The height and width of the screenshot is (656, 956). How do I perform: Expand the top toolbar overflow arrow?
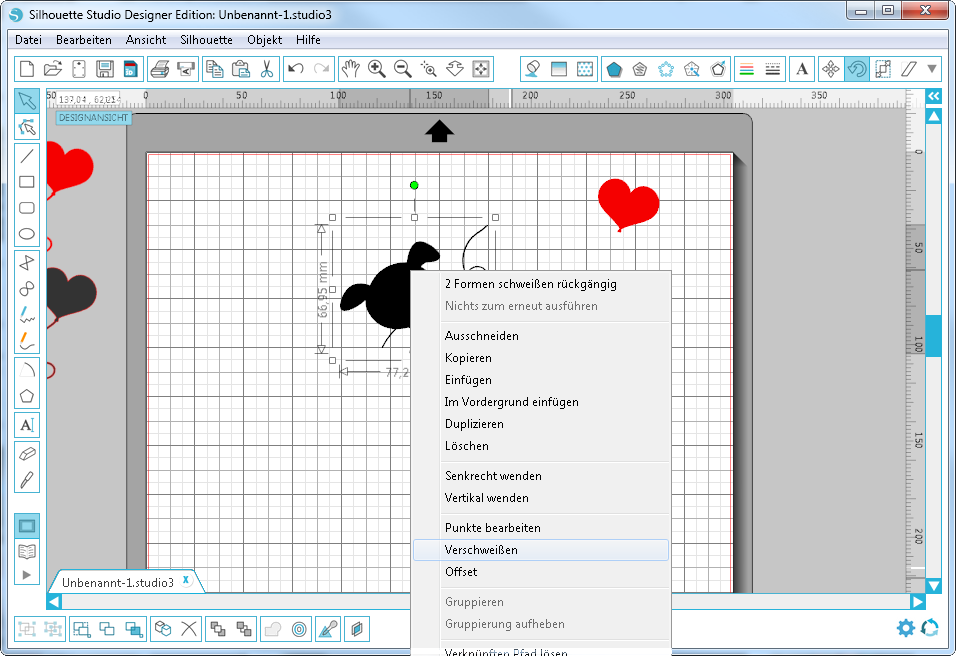pos(933,69)
